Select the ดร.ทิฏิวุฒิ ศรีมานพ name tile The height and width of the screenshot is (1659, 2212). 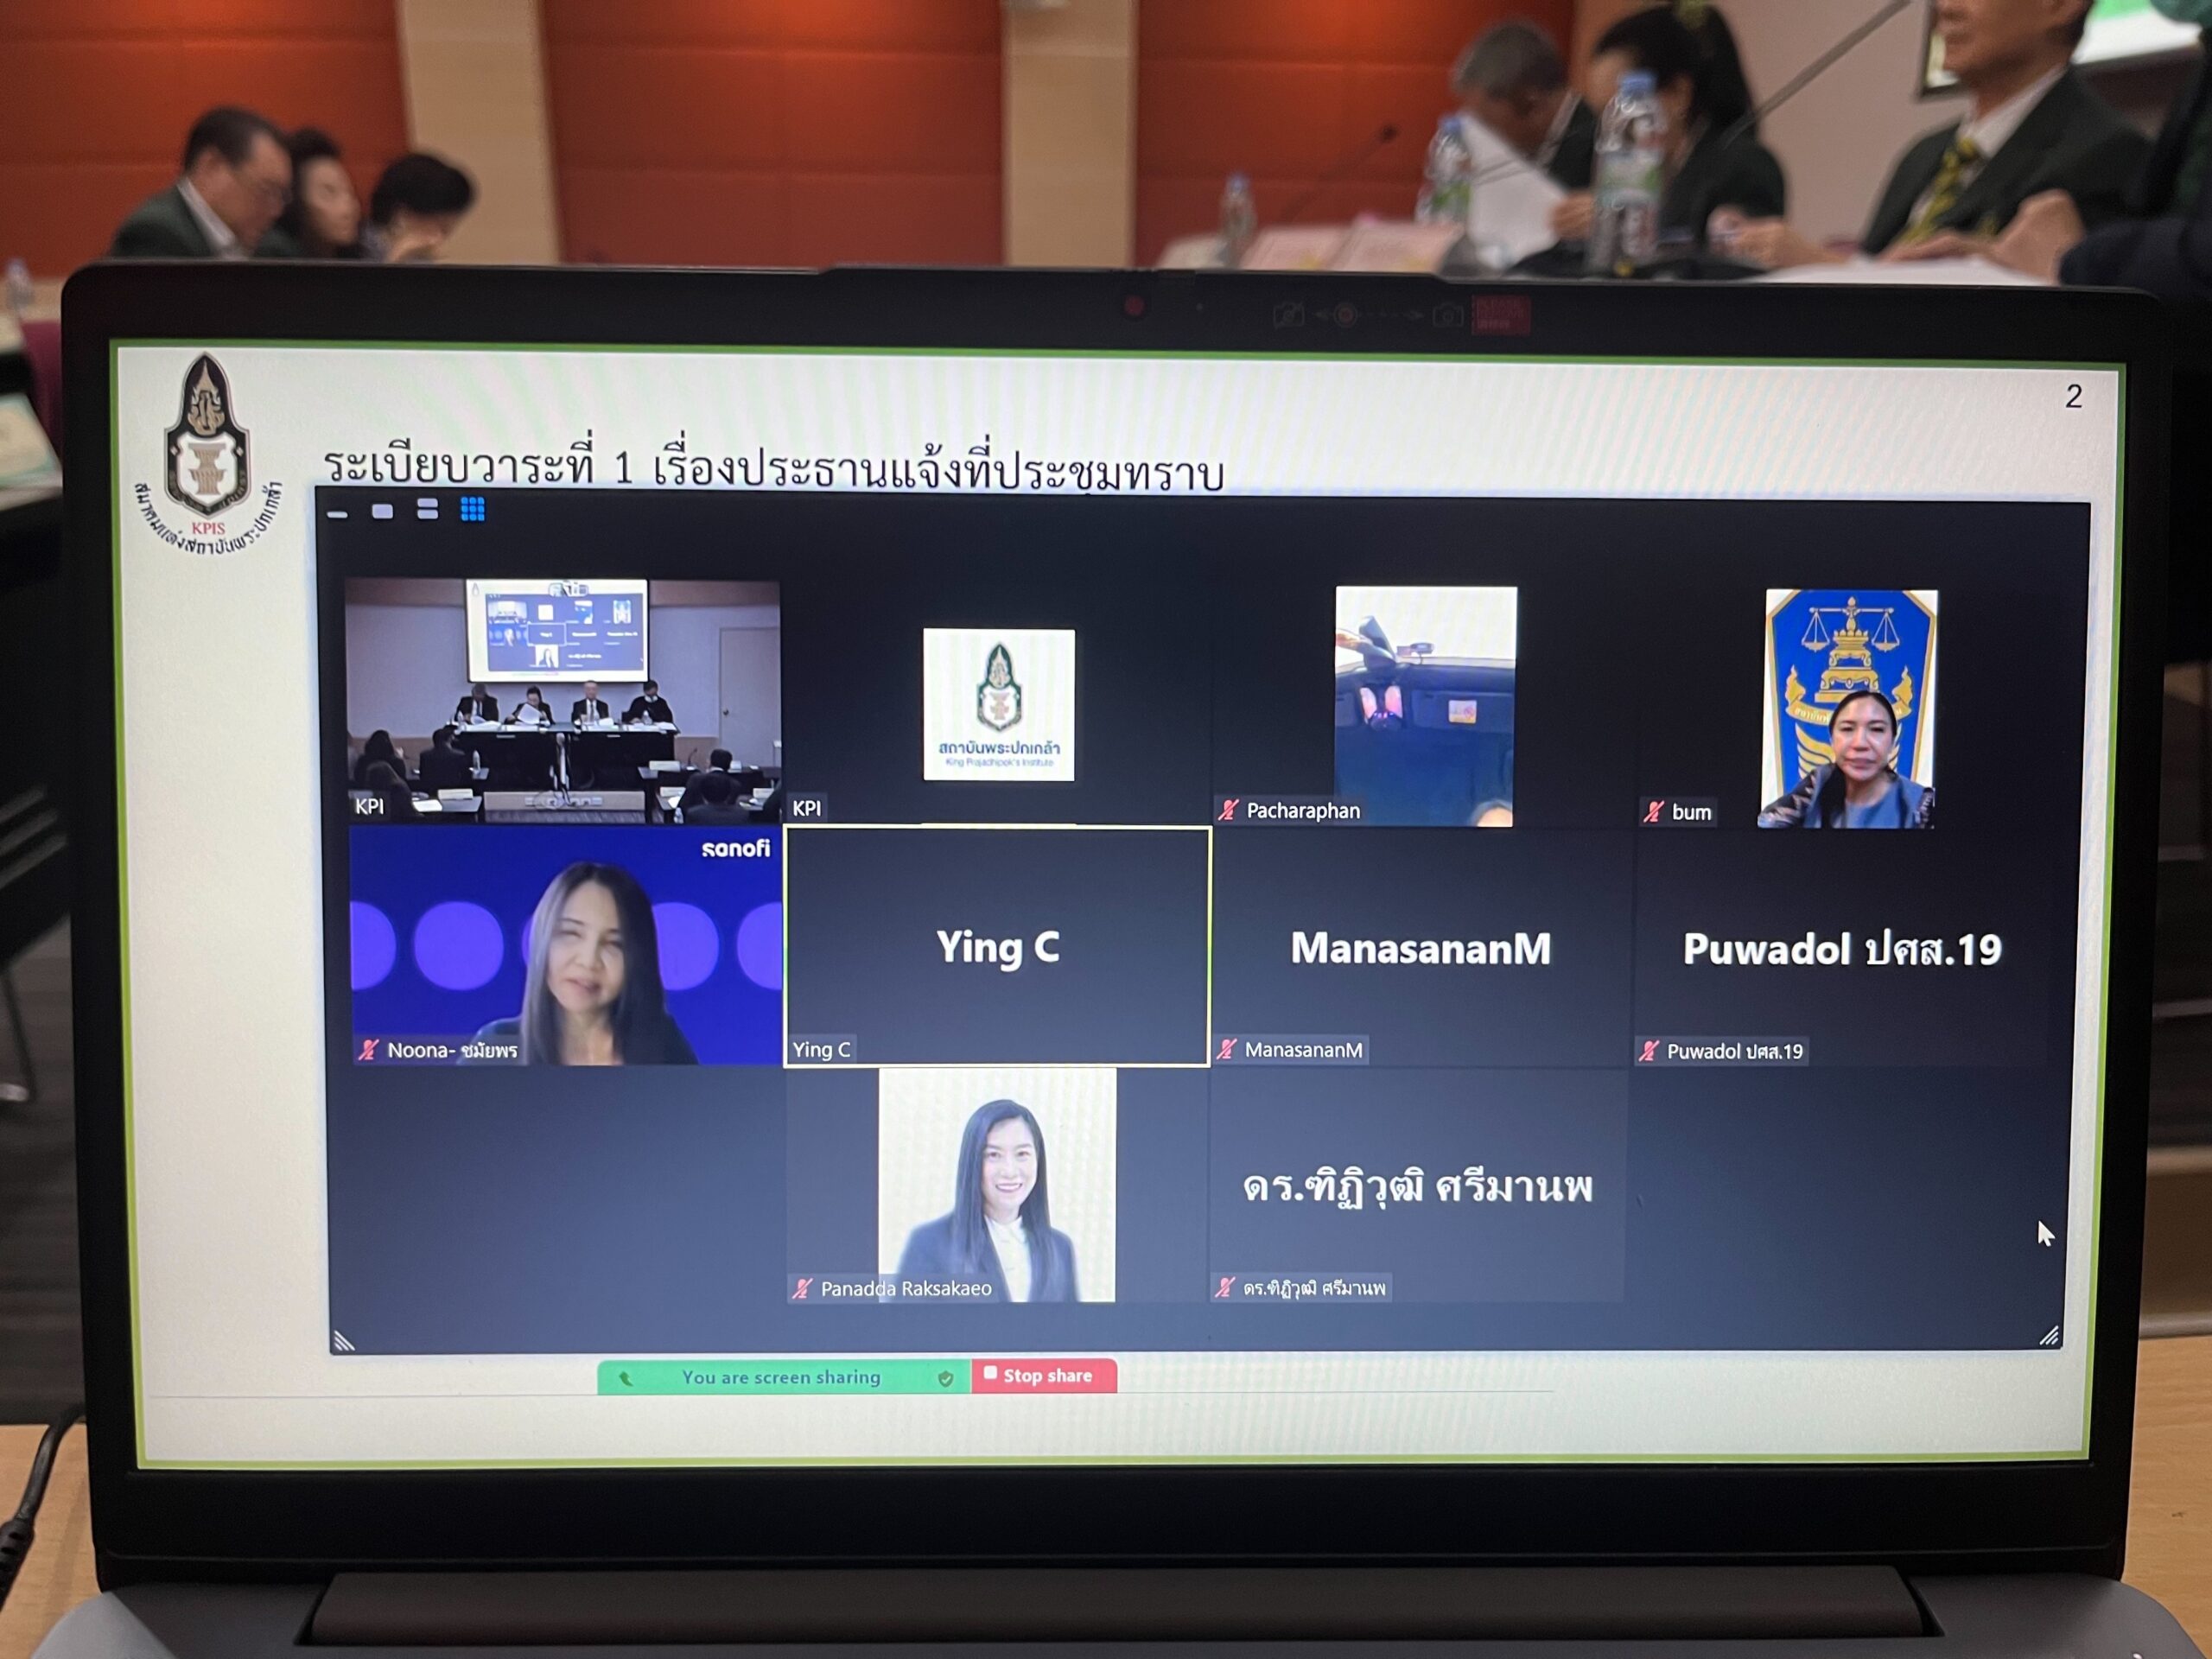coord(1418,1186)
